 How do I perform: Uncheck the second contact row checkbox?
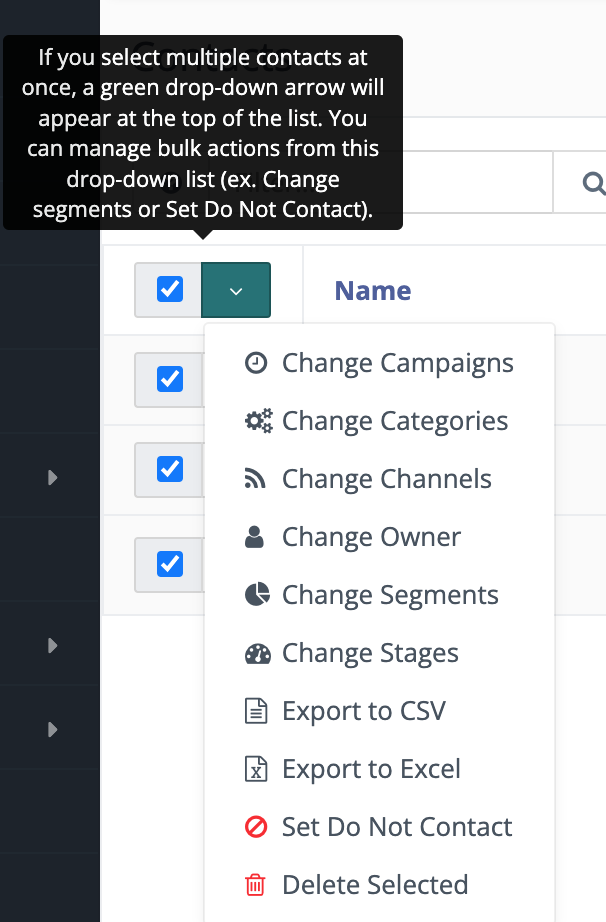pyautogui.click(x=170, y=468)
